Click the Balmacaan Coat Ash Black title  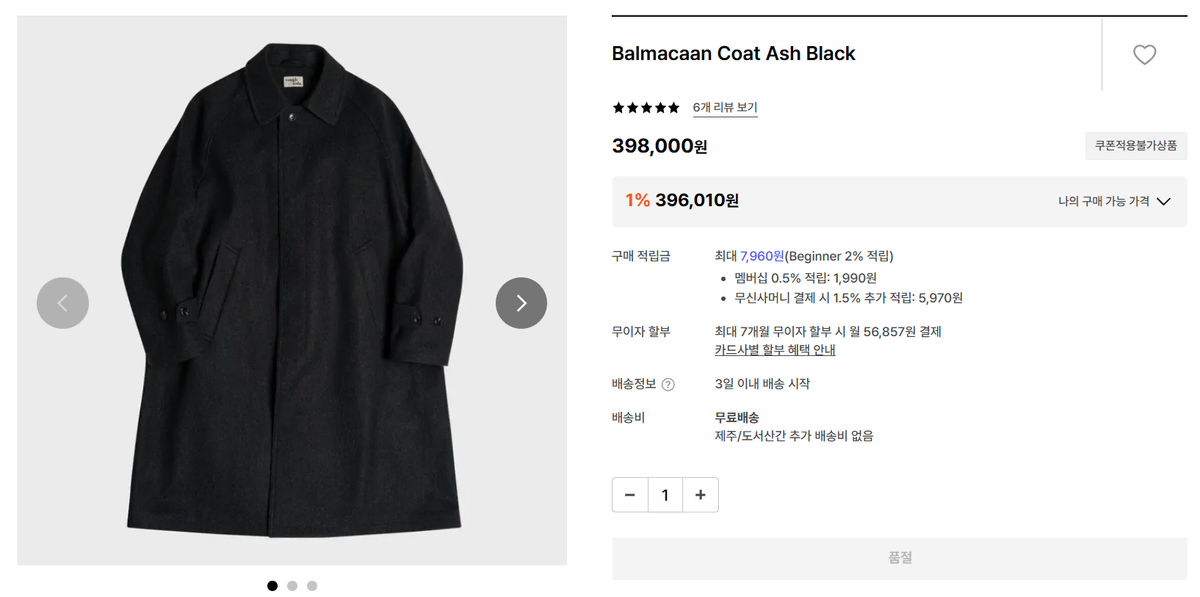pos(734,54)
